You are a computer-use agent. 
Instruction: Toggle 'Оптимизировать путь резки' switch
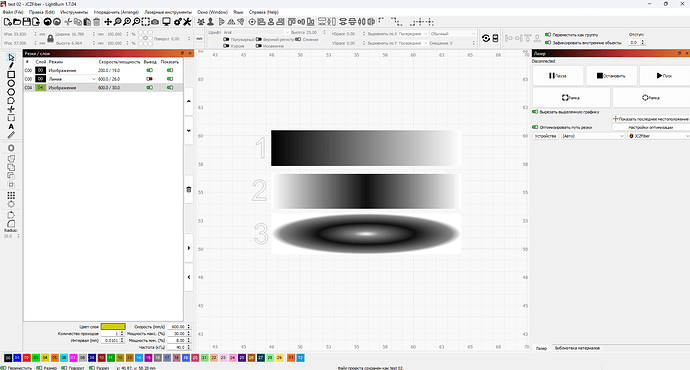(x=535, y=127)
